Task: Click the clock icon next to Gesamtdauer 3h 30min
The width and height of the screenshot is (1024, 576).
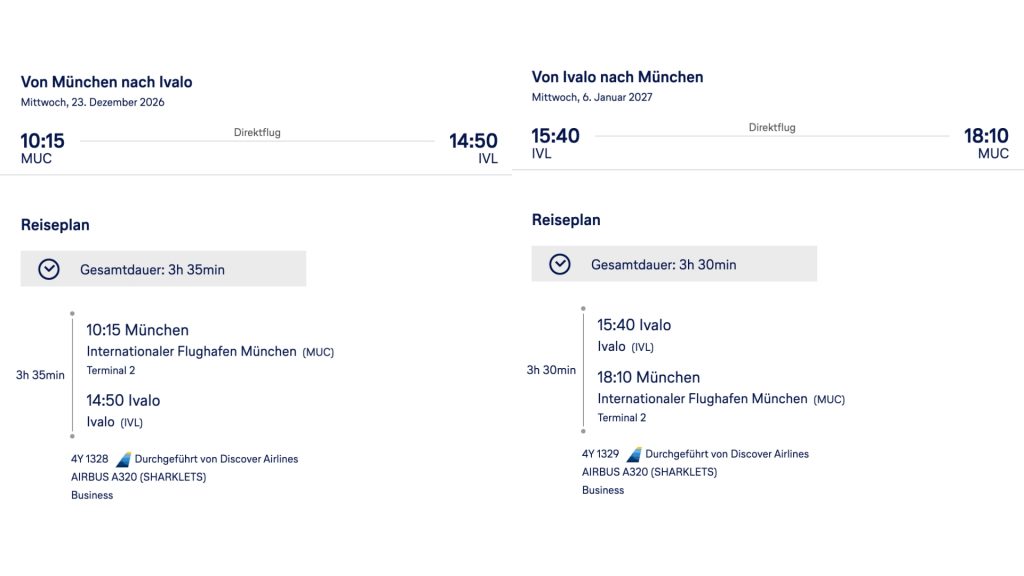Action: (x=558, y=263)
